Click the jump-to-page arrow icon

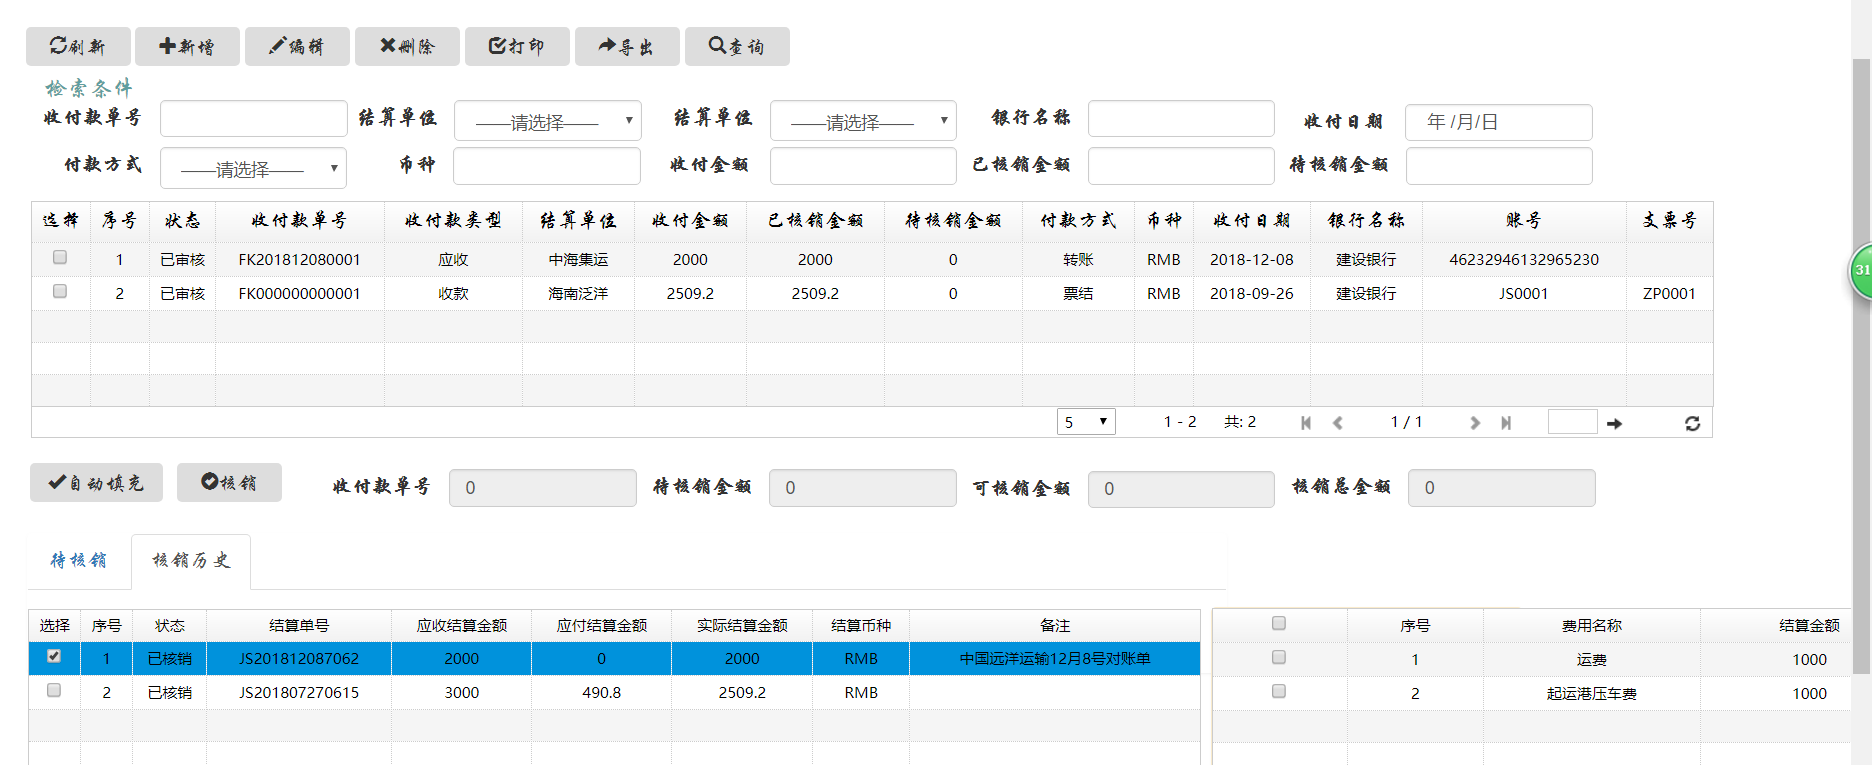(x=1614, y=424)
